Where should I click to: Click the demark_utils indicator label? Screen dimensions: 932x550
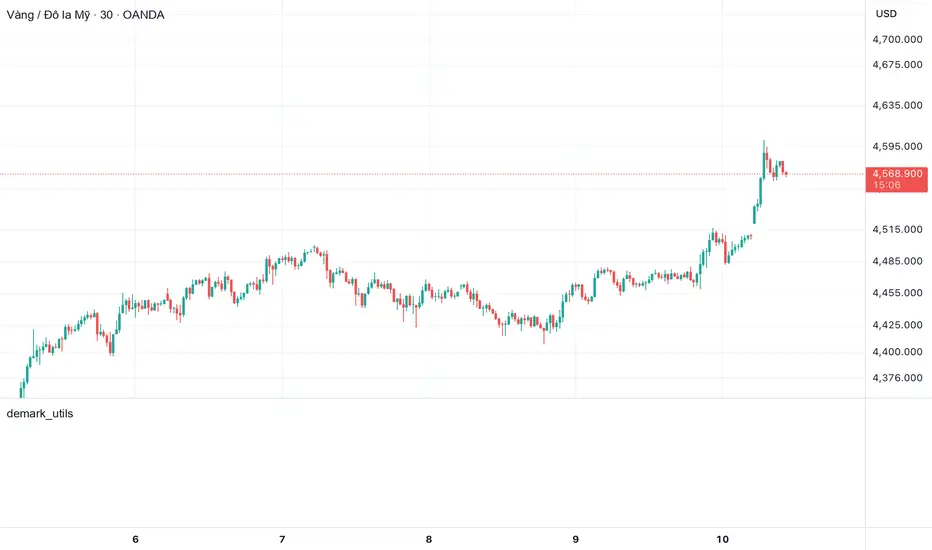(x=40, y=413)
